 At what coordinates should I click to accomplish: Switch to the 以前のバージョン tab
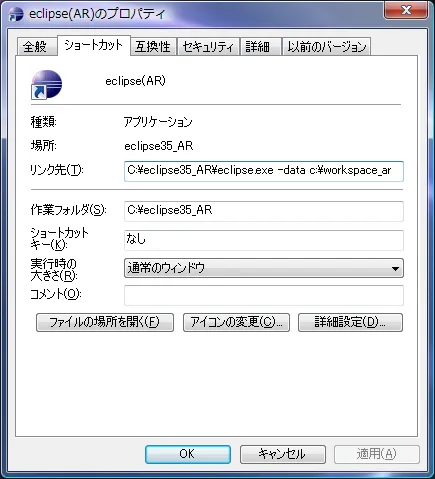(327, 46)
